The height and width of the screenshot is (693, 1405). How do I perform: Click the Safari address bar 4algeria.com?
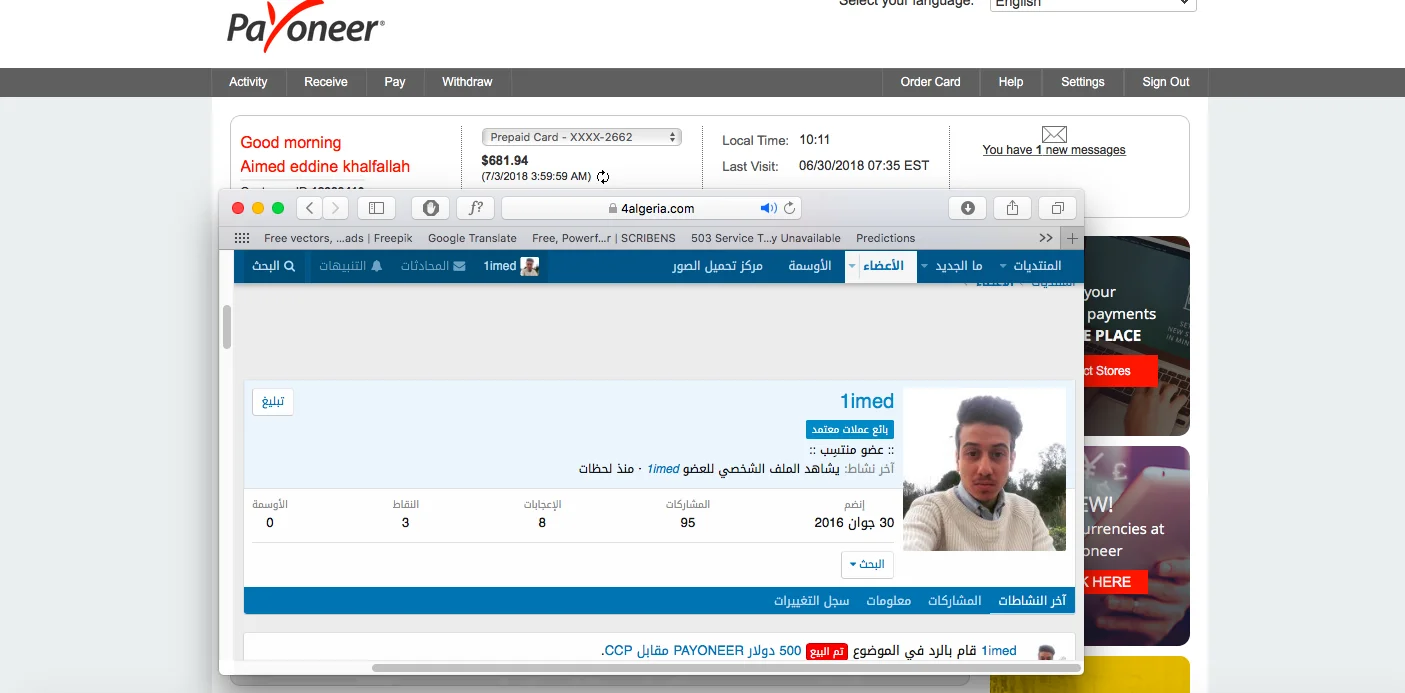650,208
